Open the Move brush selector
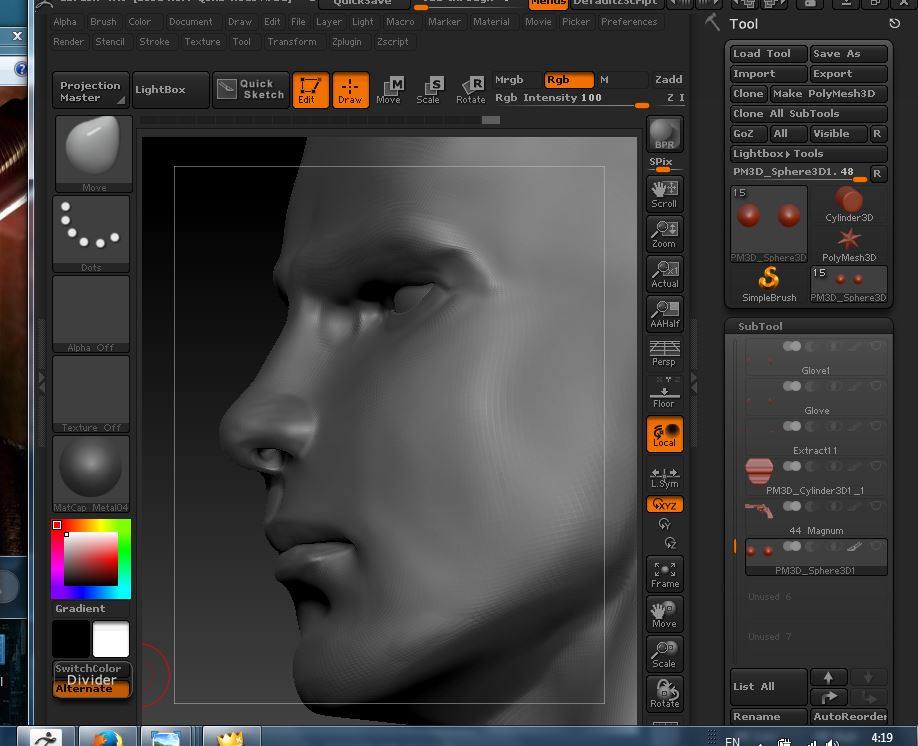Viewport: 918px width, 746px height. 93,153
